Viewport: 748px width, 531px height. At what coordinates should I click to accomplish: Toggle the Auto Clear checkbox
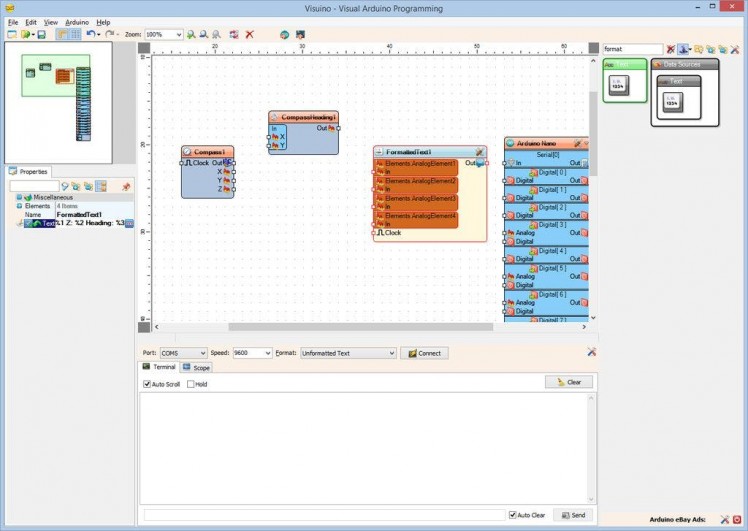513,515
